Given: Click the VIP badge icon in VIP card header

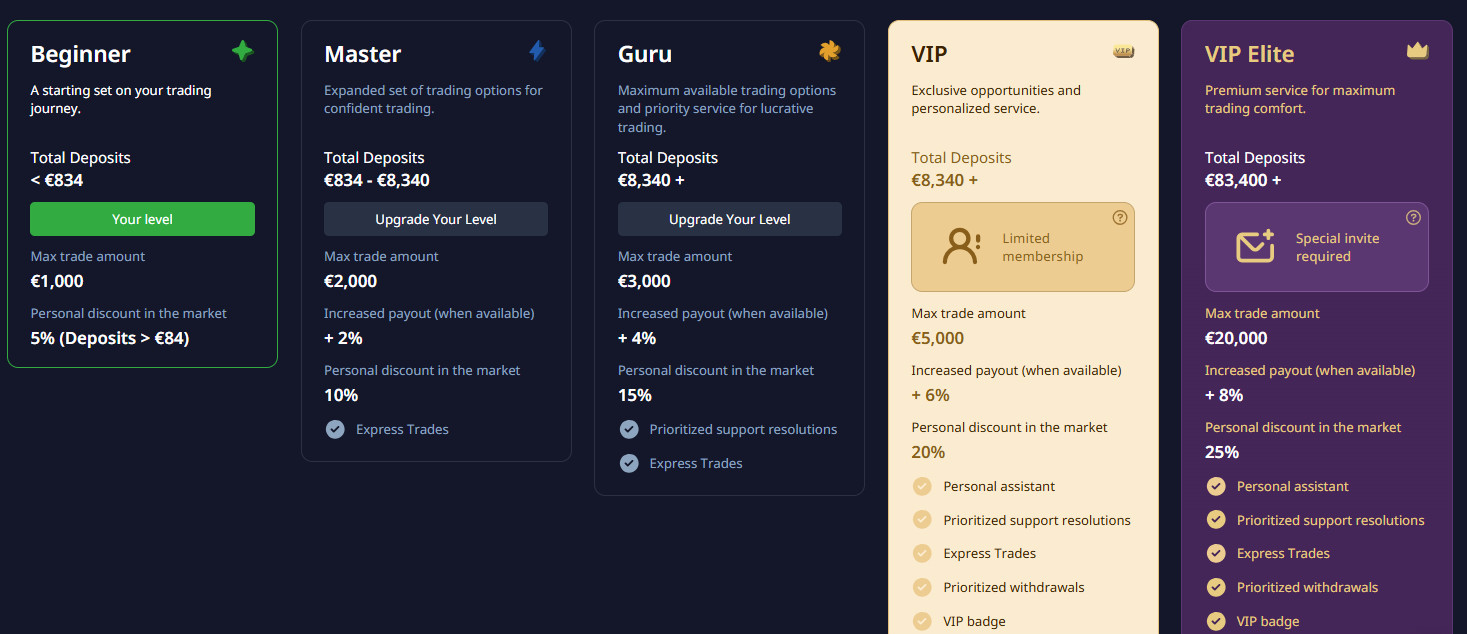Looking at the screenshot, I should 1124,52.
